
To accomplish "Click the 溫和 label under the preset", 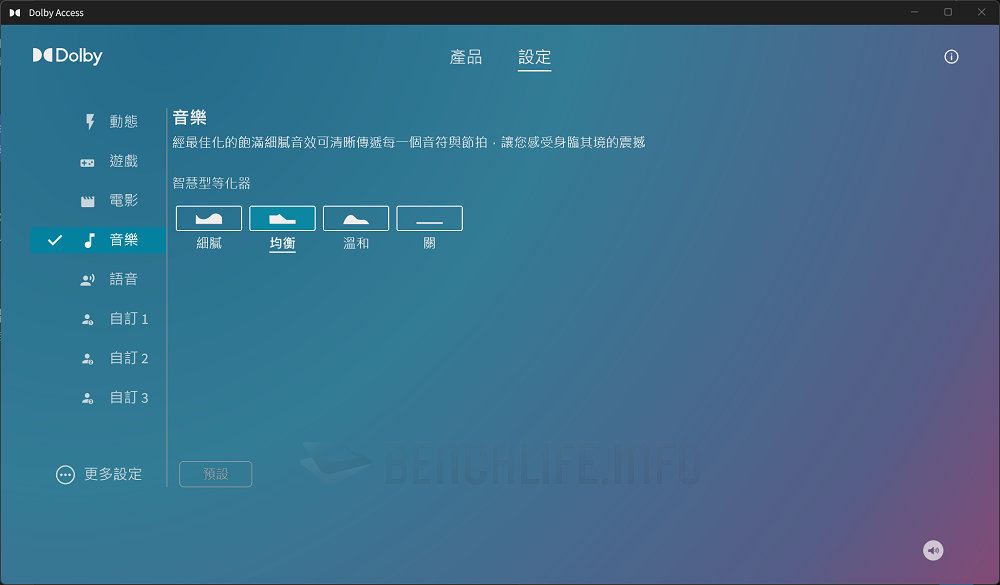I will pos(356,243).
